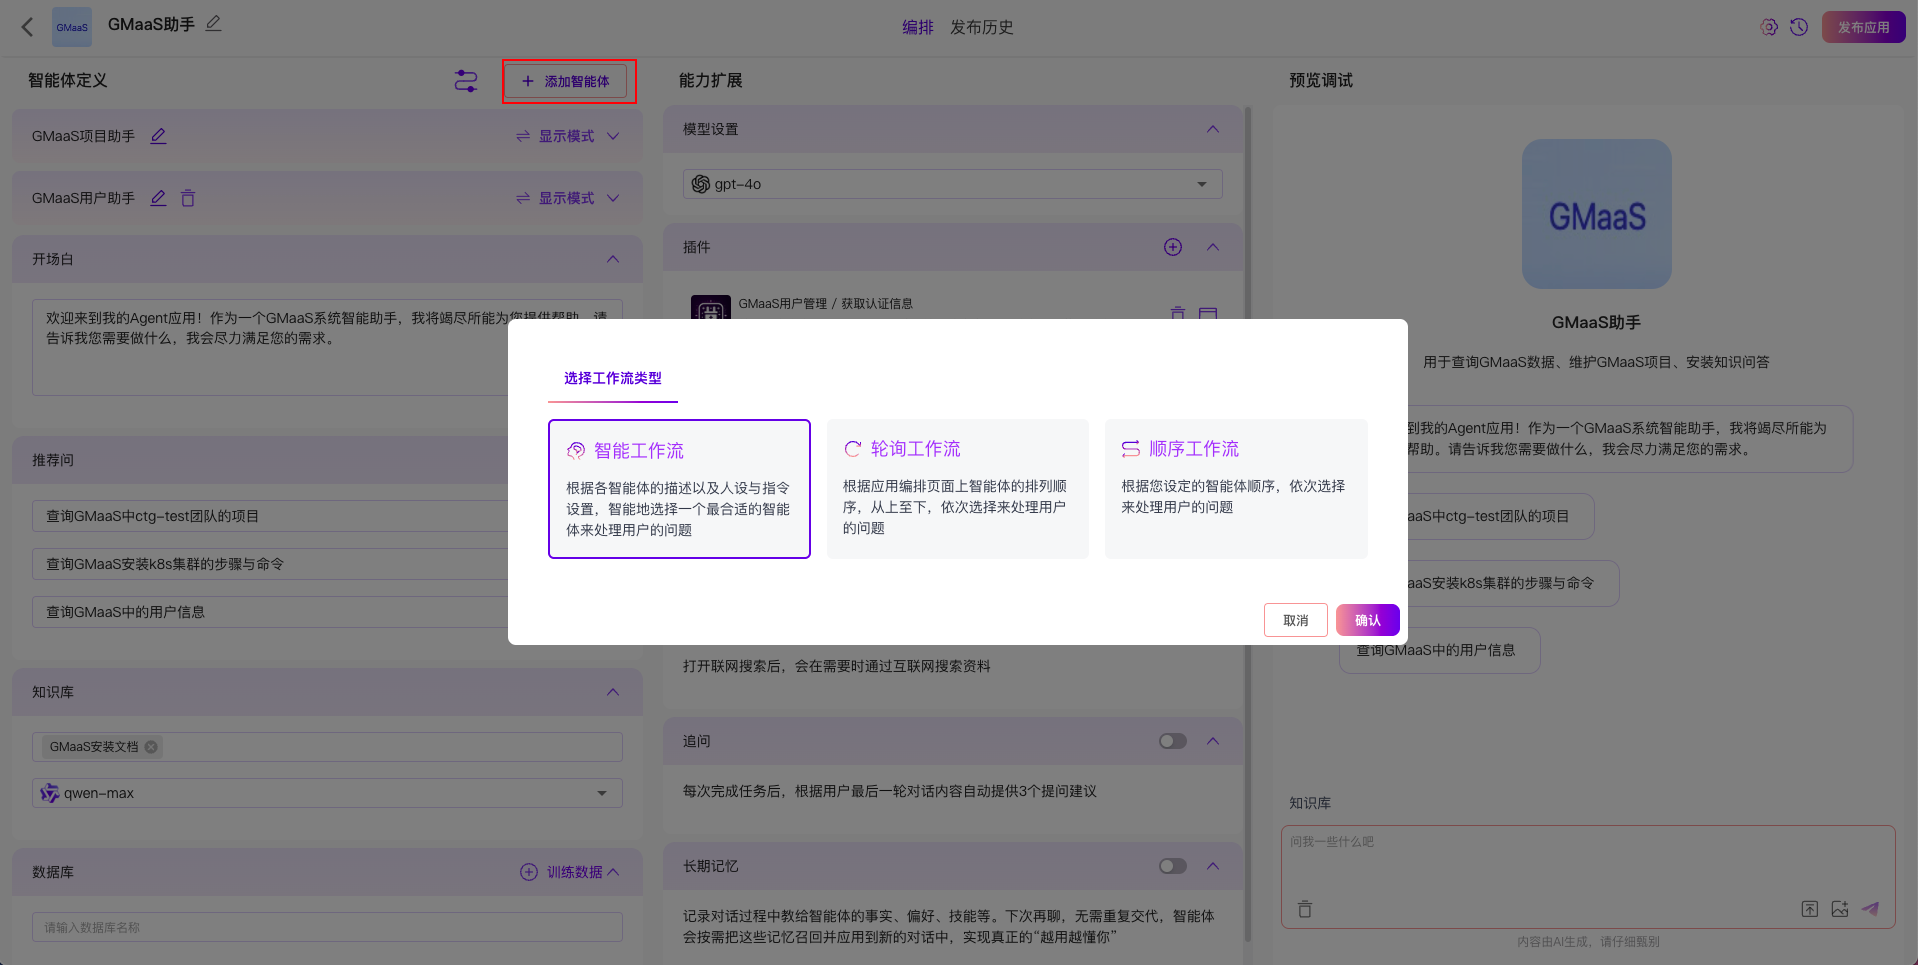Viewport: 1918px width, 965px height.
Task: Open the history clock icon in header
Action: 1799,27
